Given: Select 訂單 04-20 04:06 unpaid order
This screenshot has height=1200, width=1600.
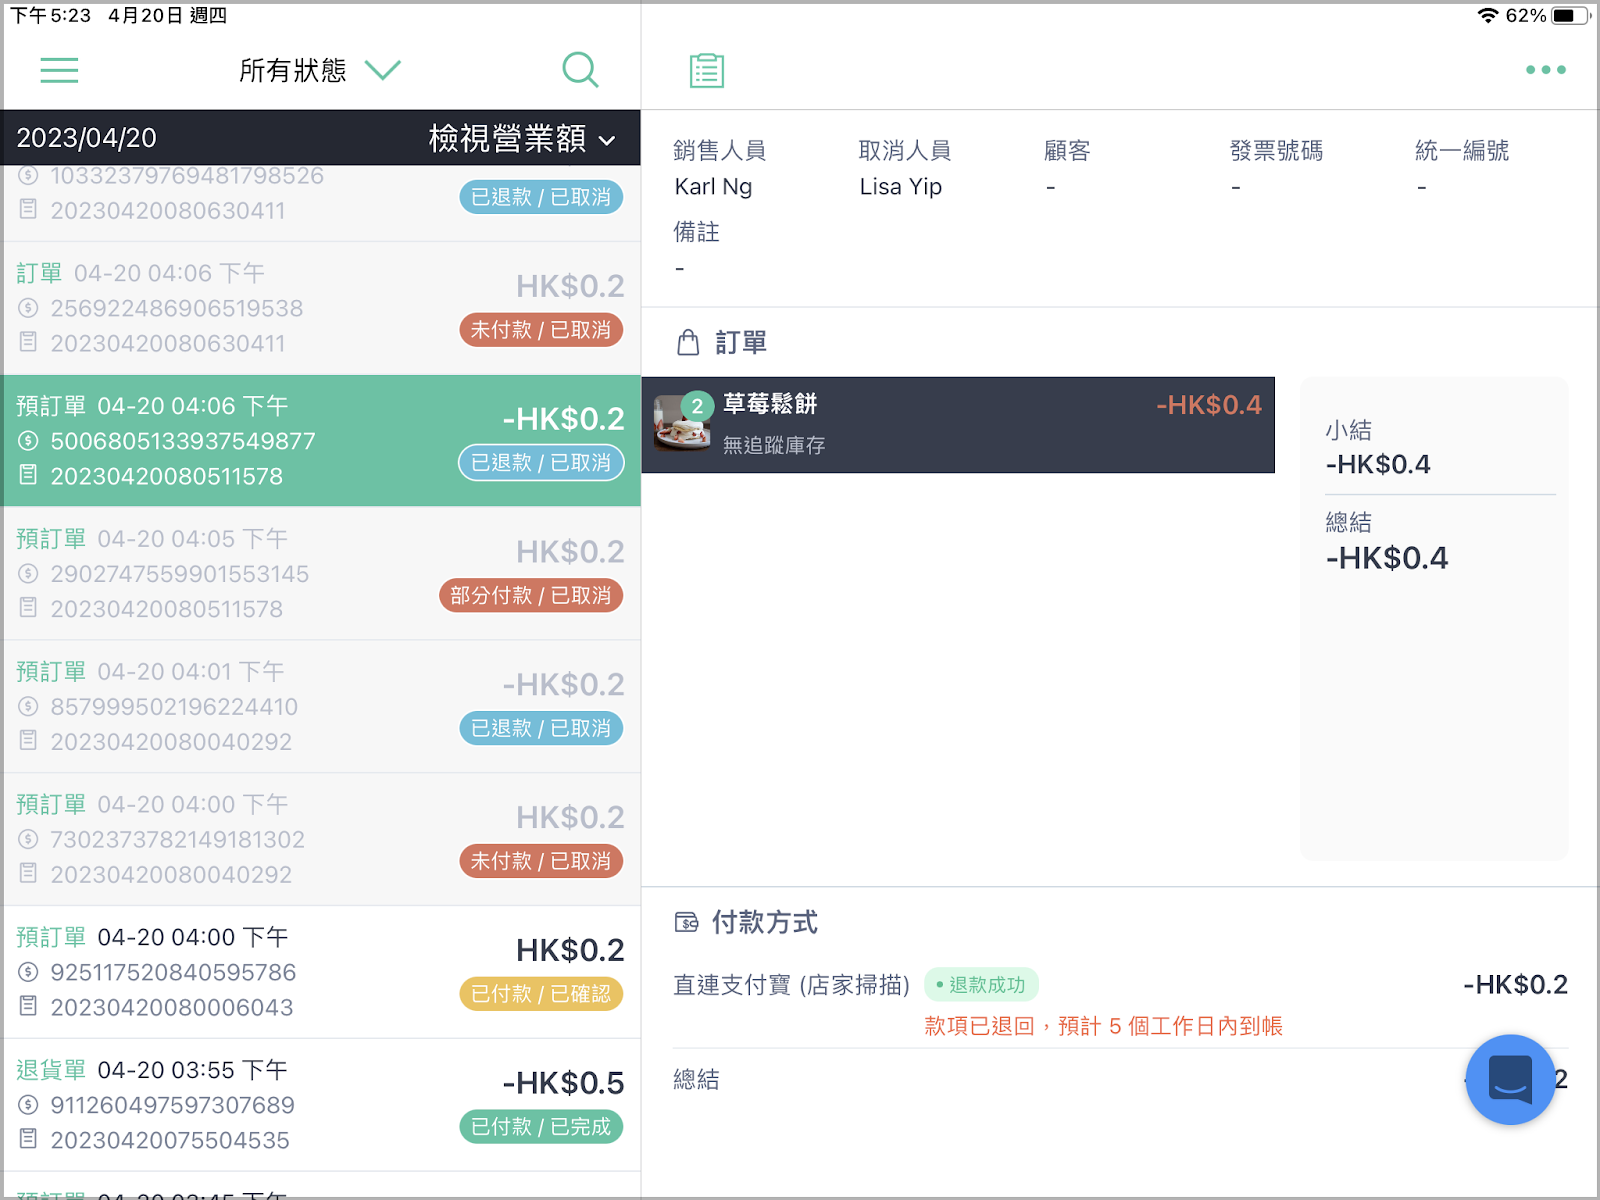Looking at the screenshot, I should point(321,308).
